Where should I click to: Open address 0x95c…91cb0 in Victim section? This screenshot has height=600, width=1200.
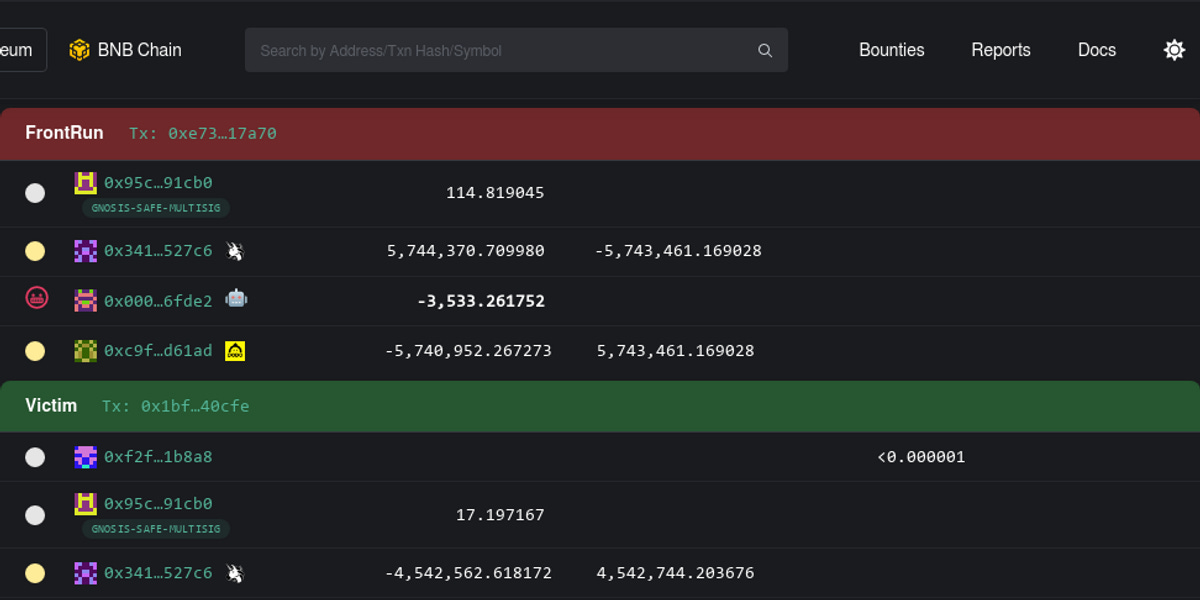[x=158, y=504]
